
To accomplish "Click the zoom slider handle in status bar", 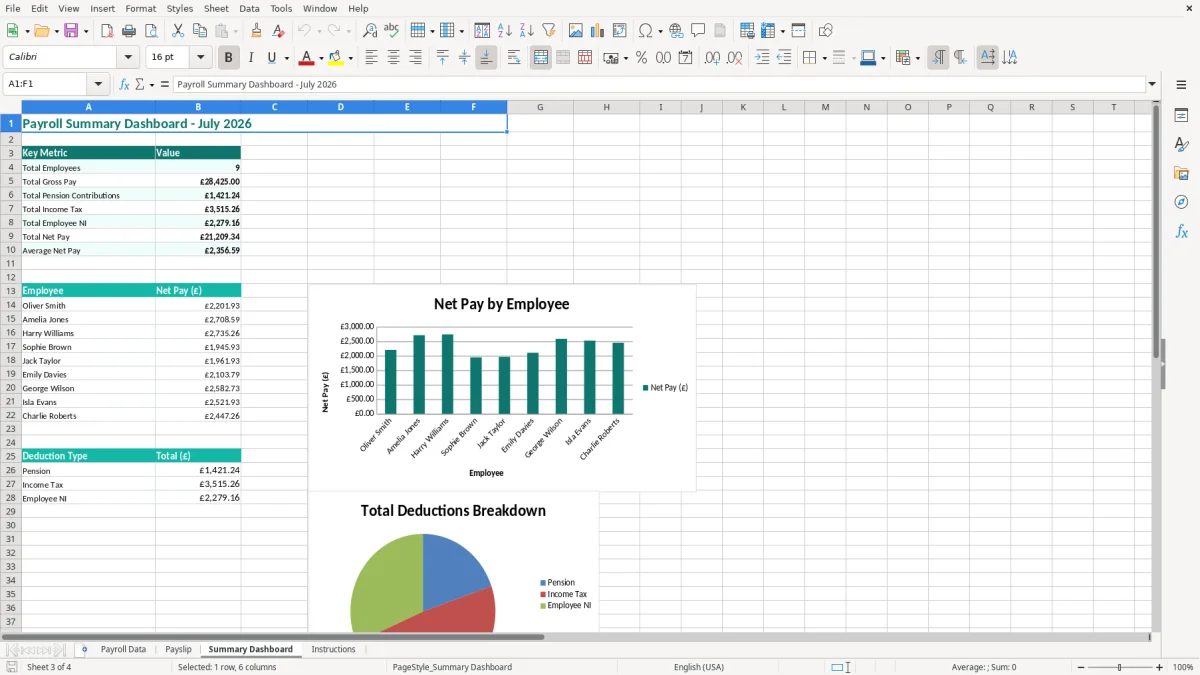I will (1119, 667).
